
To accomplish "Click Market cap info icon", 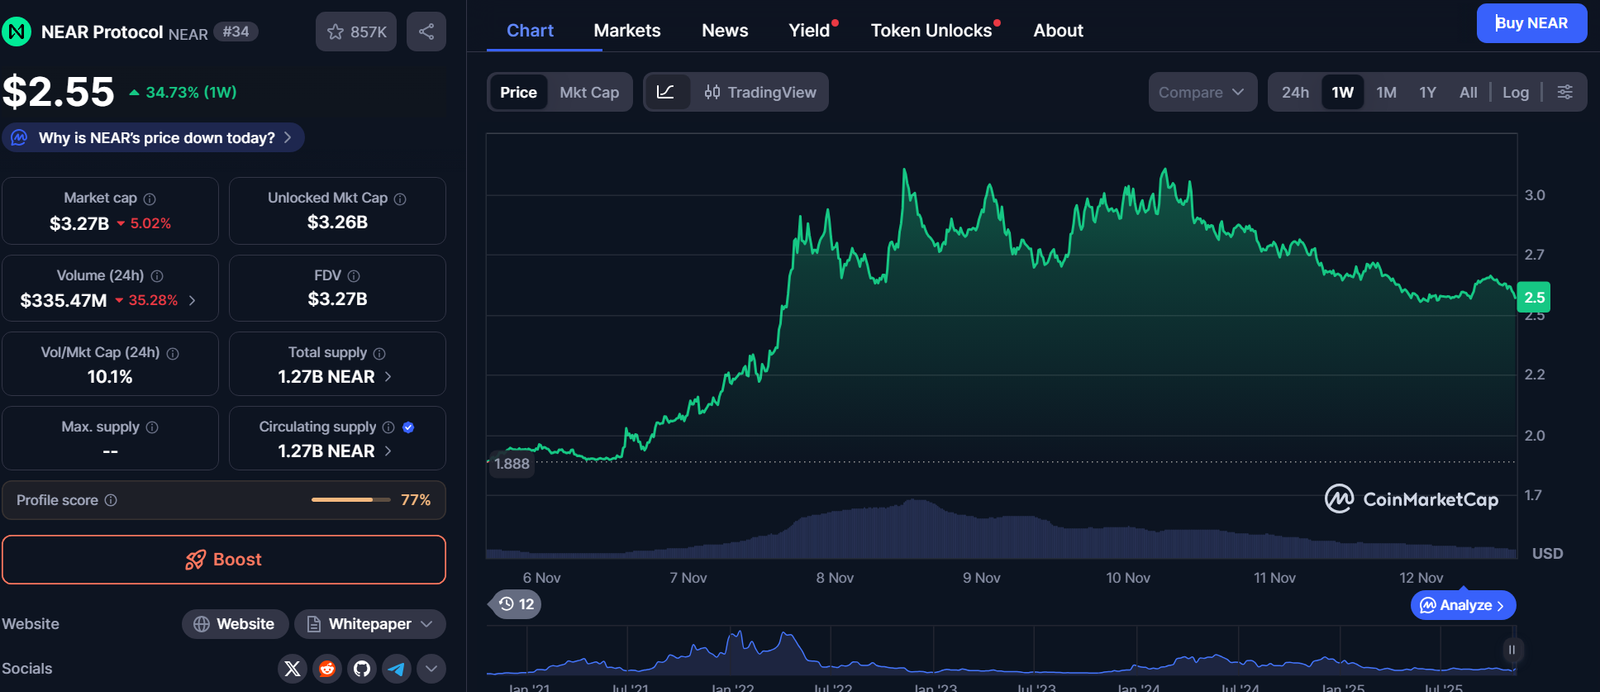I will pos(150,199).
